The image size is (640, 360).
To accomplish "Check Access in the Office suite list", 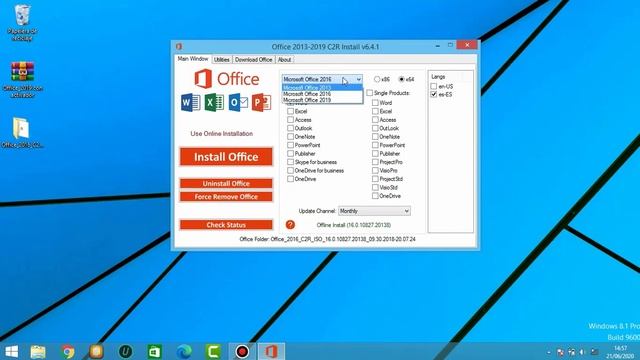I will coord(291,120).
